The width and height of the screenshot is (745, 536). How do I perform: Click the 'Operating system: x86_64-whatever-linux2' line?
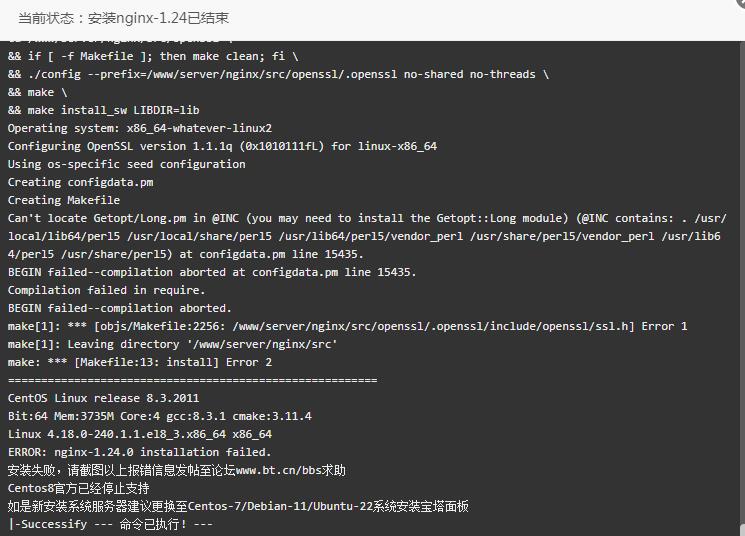[x=140, y=128]
